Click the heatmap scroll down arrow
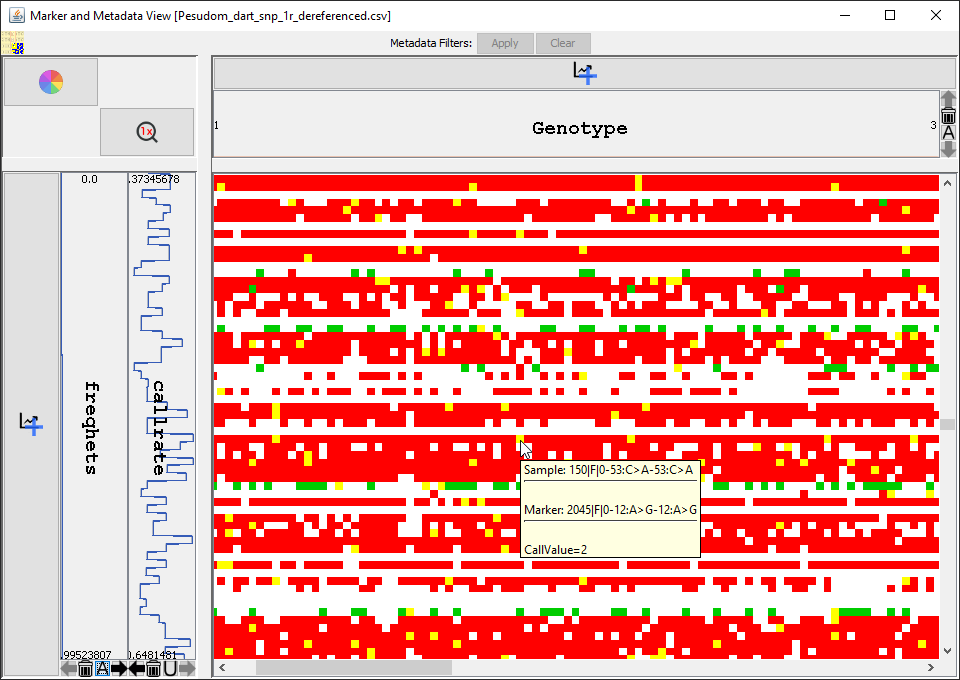This screenshot has width=960, height=680. pyautogui.click(x=947, y=652)
